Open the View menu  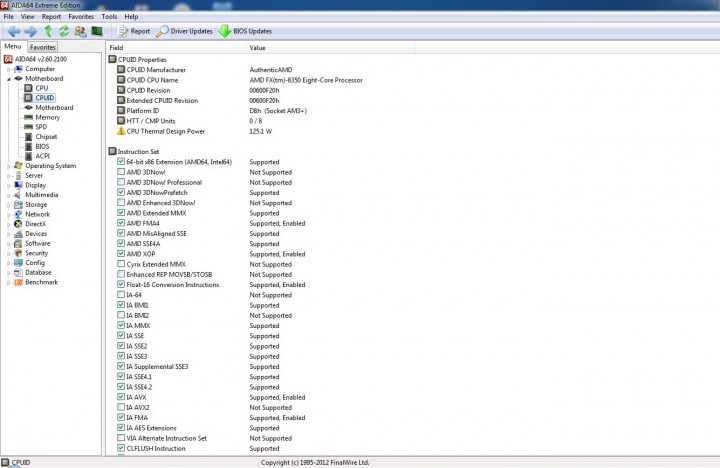tap(28, 17)
